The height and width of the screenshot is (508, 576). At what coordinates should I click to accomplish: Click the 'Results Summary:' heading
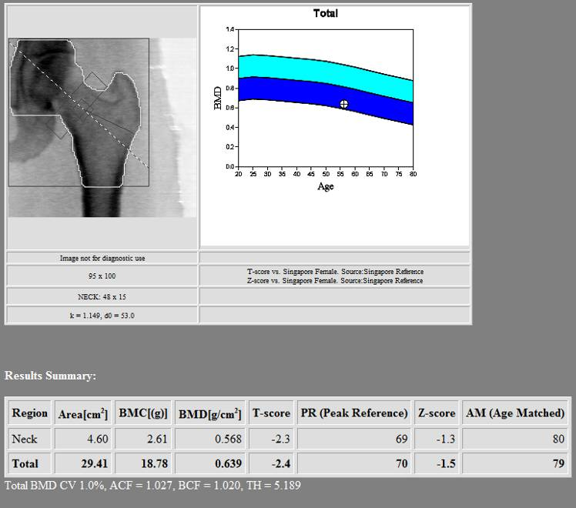point(50,376)
